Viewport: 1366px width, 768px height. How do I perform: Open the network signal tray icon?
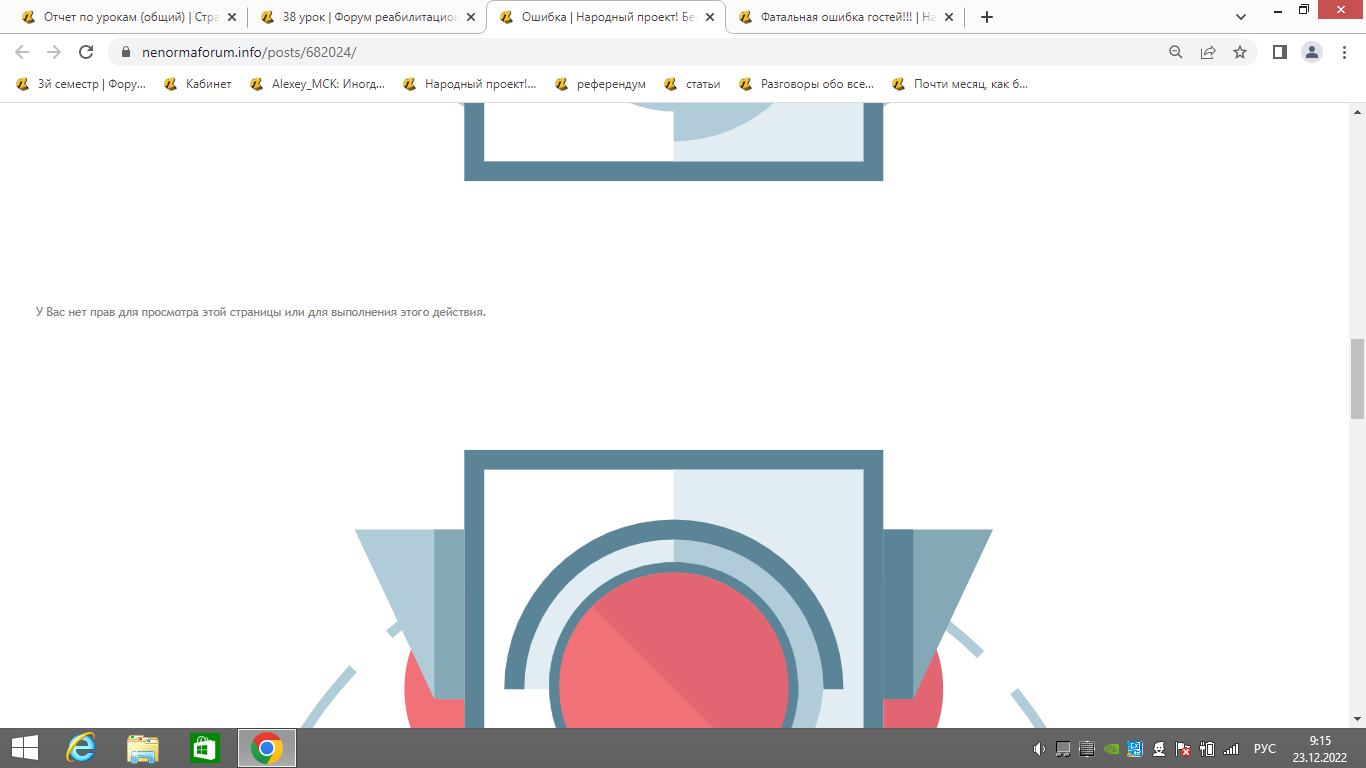tap(1231, 748)
